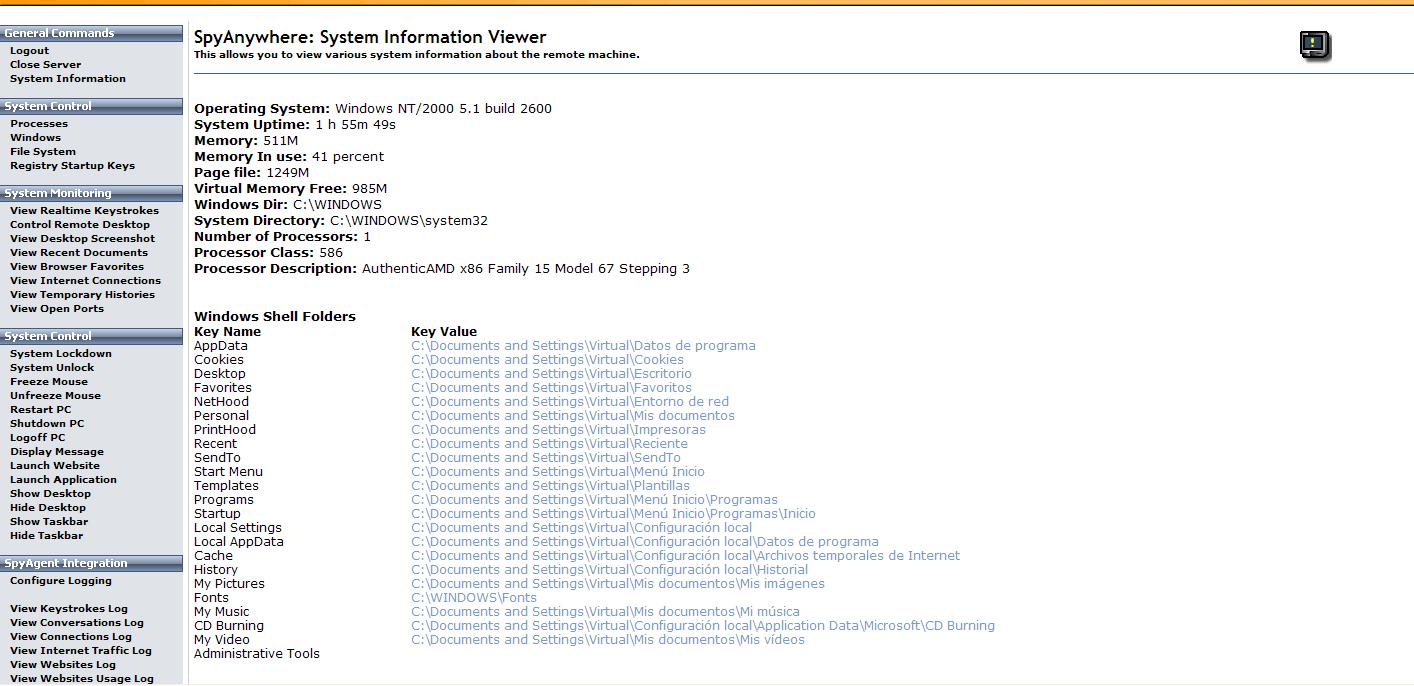
Task: Open Display Message
Action: 57,452
